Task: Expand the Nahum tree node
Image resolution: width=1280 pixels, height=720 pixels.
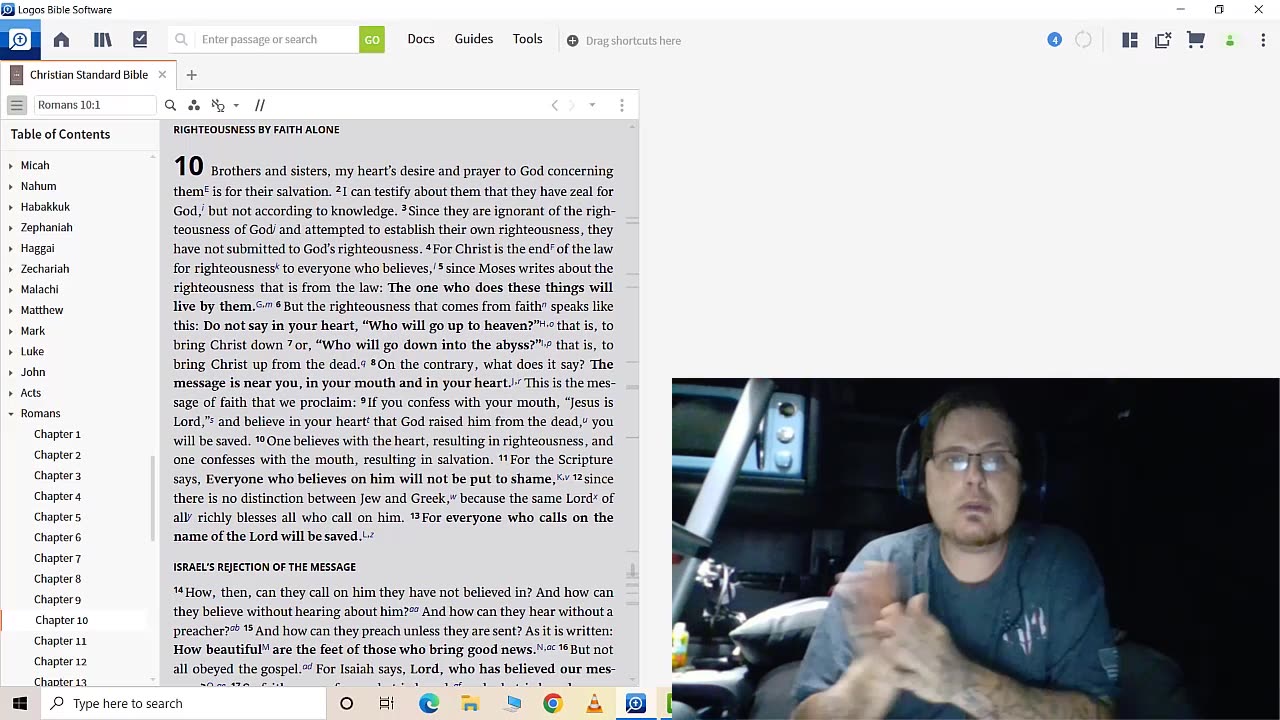Action: (11, 187)
